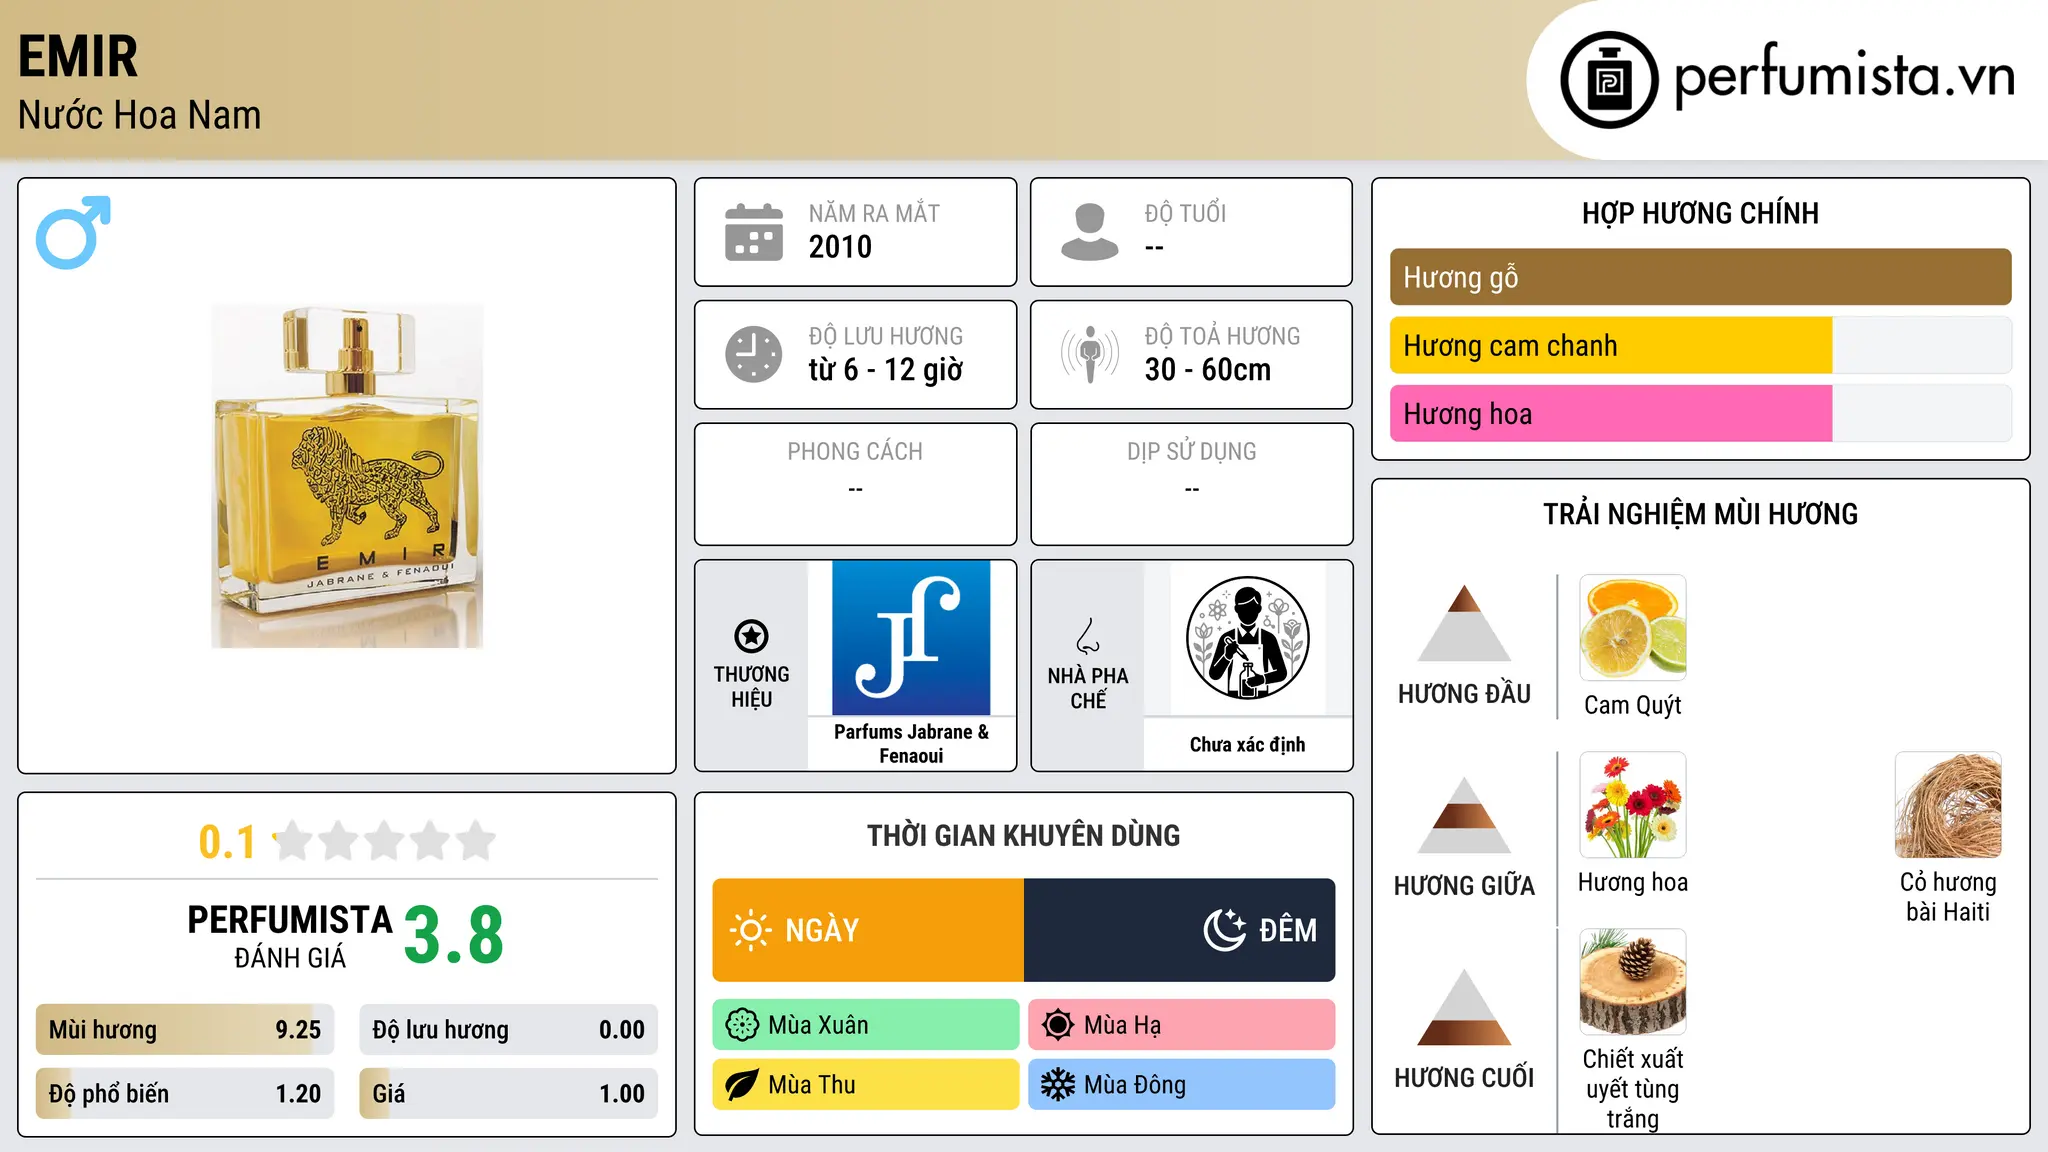Image resolution: width=2048 pixels, height=1152 pixels.
Task: Select the Chiết xuất tuyết tùng trắng image
Action: coord(1633,982)
